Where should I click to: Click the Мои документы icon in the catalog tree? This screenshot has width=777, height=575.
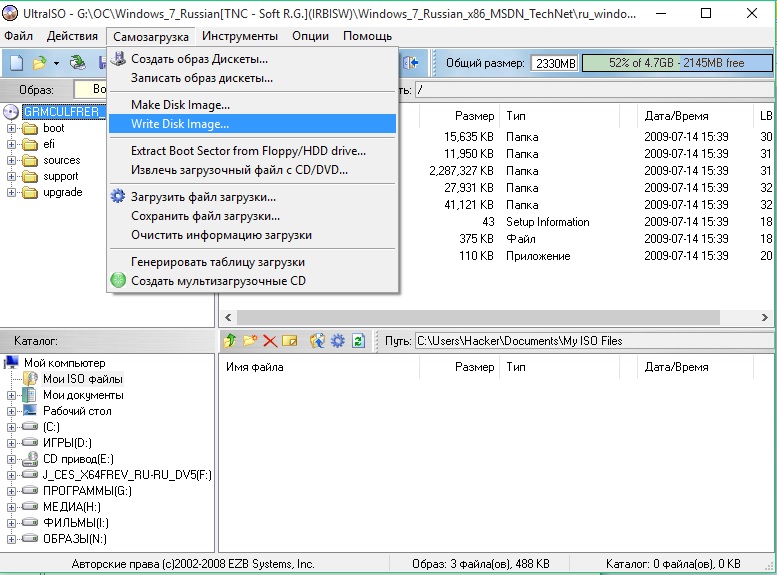tap(30, 395)
